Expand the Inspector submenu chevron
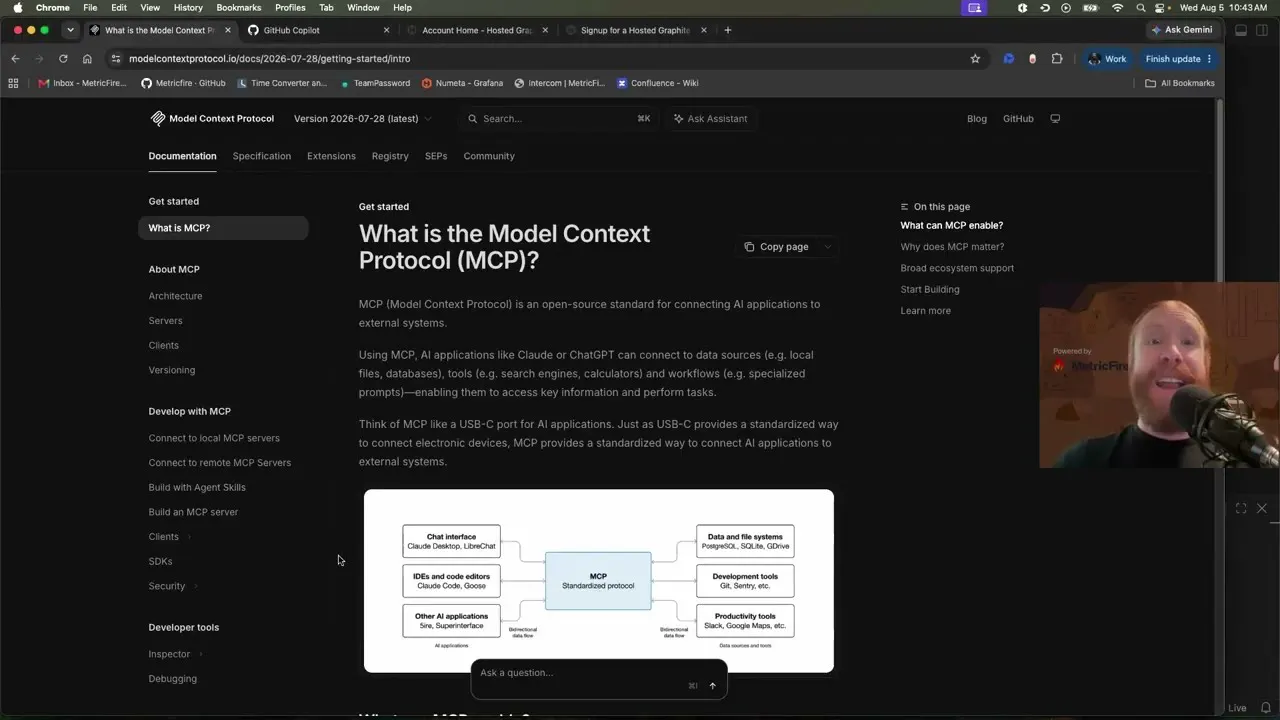This screenshot has width=1280, height=720. 200,654
